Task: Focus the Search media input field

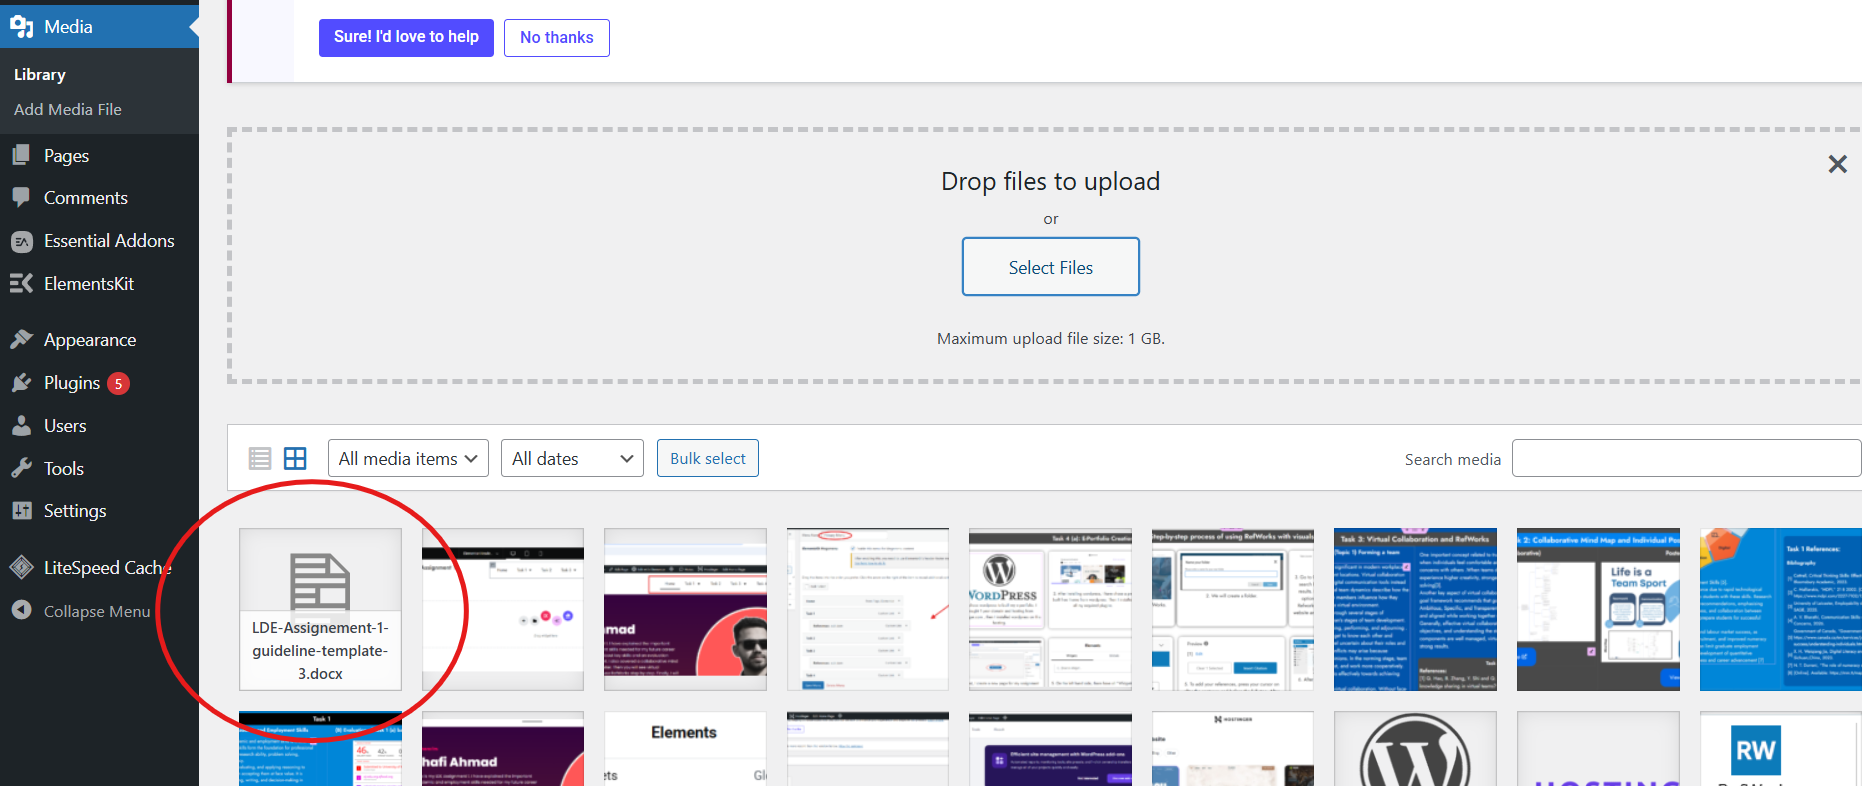Action: [1686, 459]
